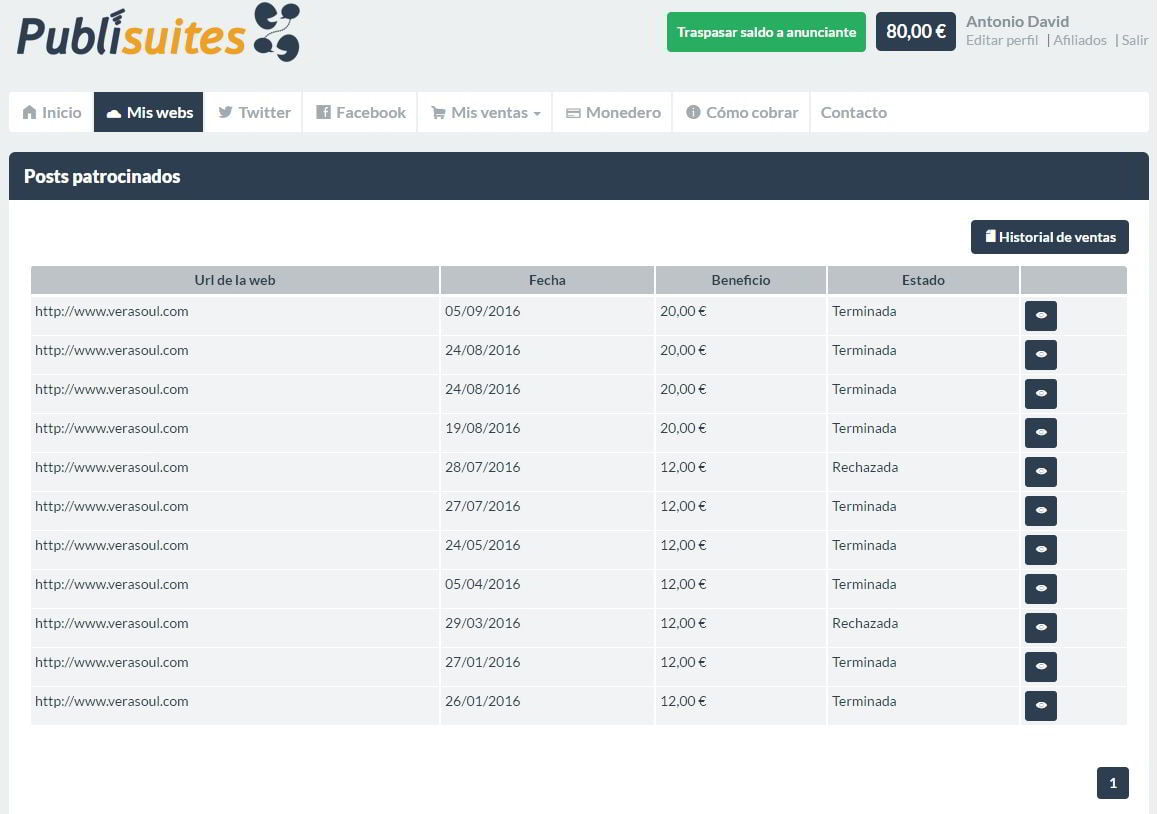
Task: Switch to the Facebook tab
Action: (x=361, y=112)
